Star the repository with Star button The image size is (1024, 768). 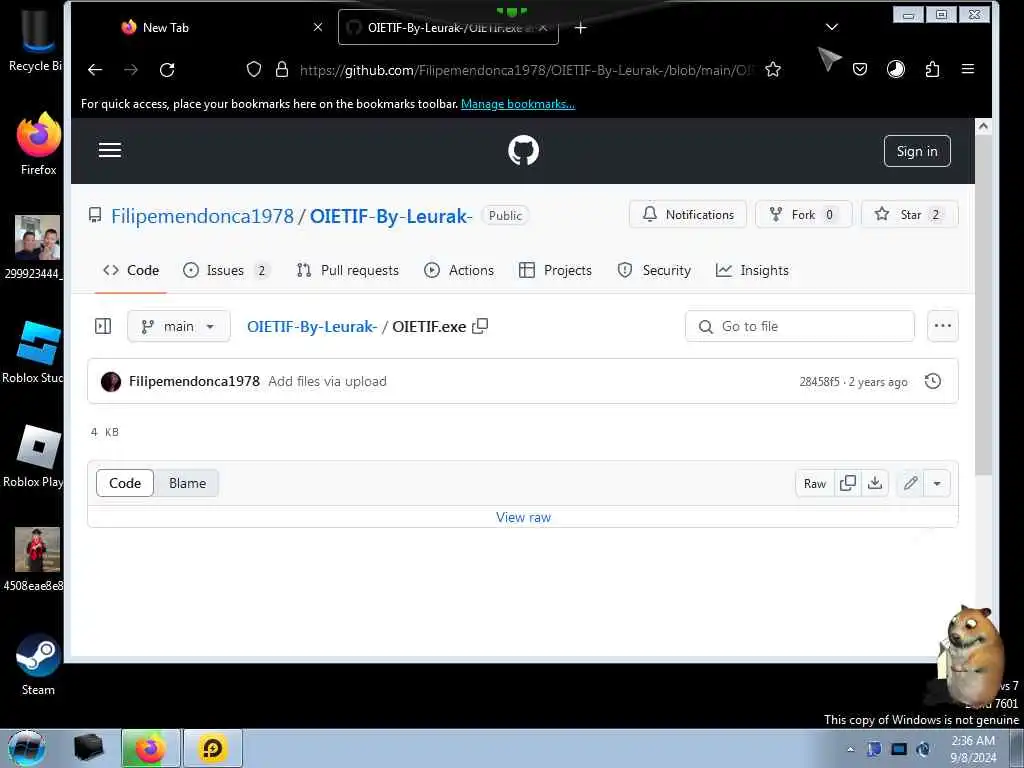(910, 214)
